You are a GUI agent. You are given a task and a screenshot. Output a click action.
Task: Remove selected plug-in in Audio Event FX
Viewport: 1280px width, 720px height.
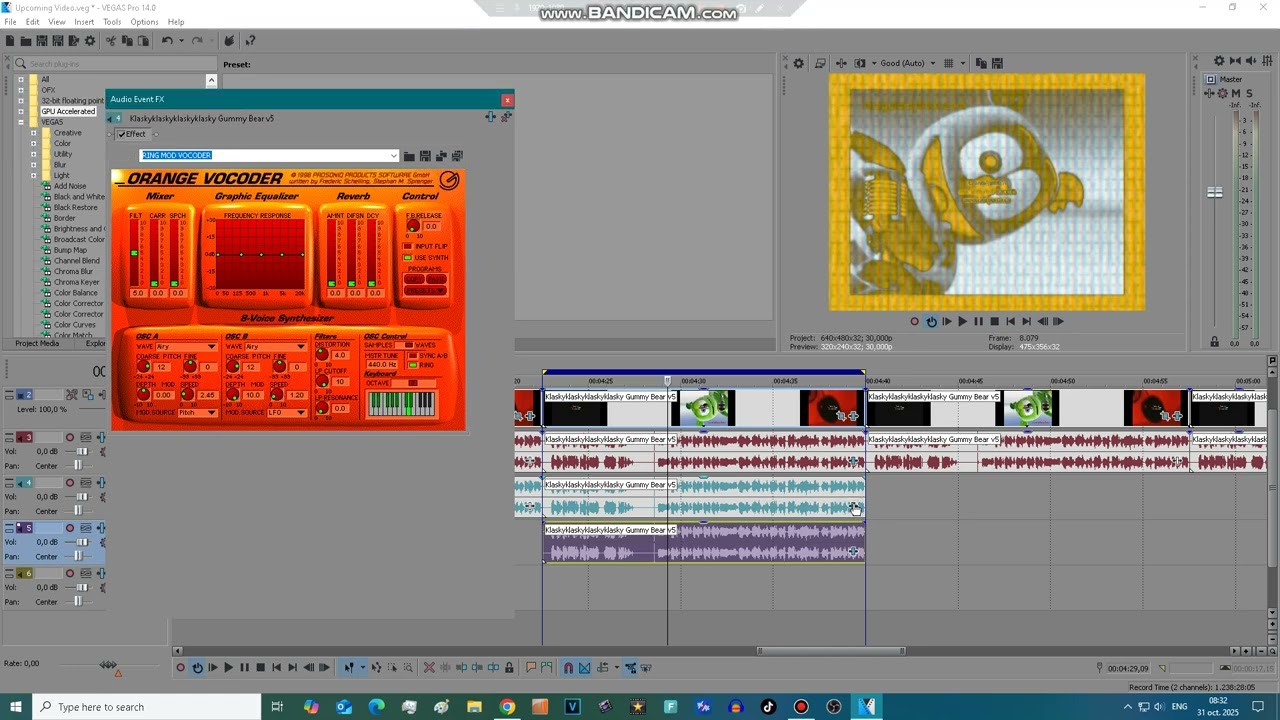[x=506, y=117]
